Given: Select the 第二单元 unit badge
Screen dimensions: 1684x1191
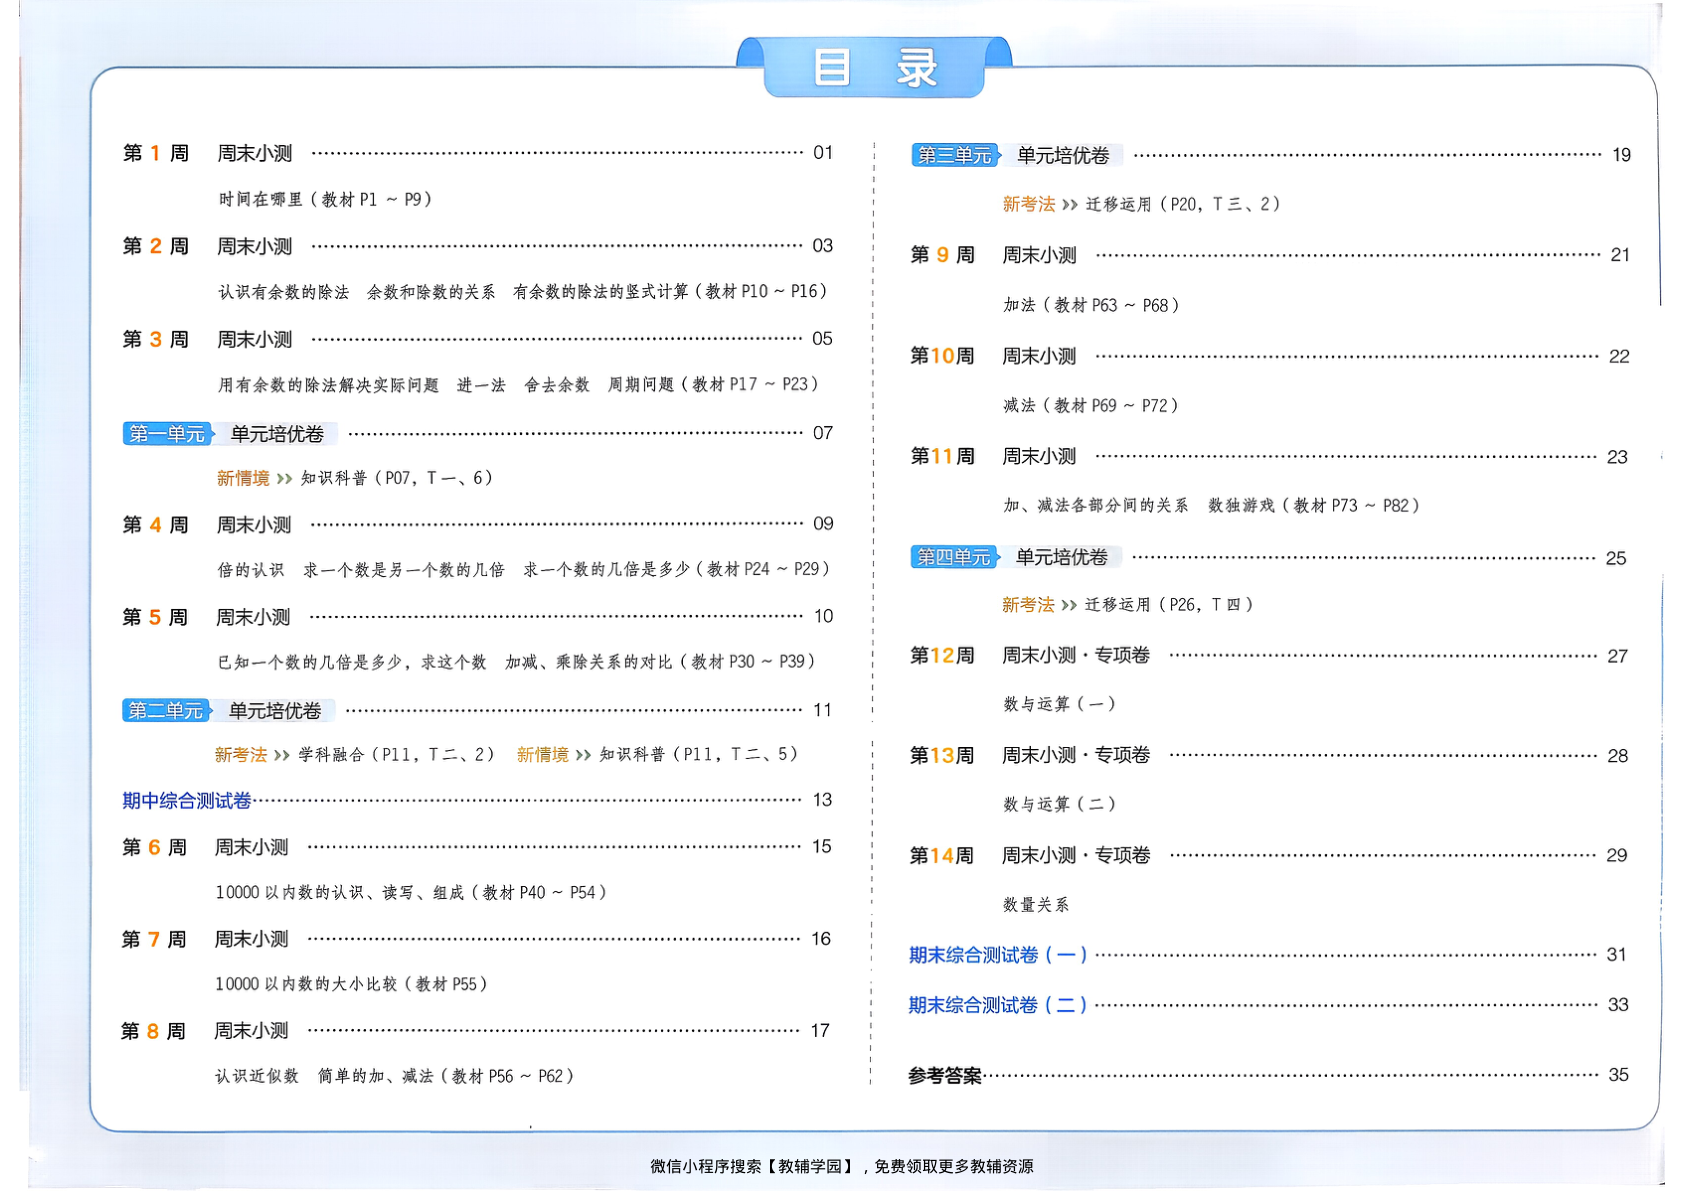Looking at the screenshot, I should click(x=166, y=710).
